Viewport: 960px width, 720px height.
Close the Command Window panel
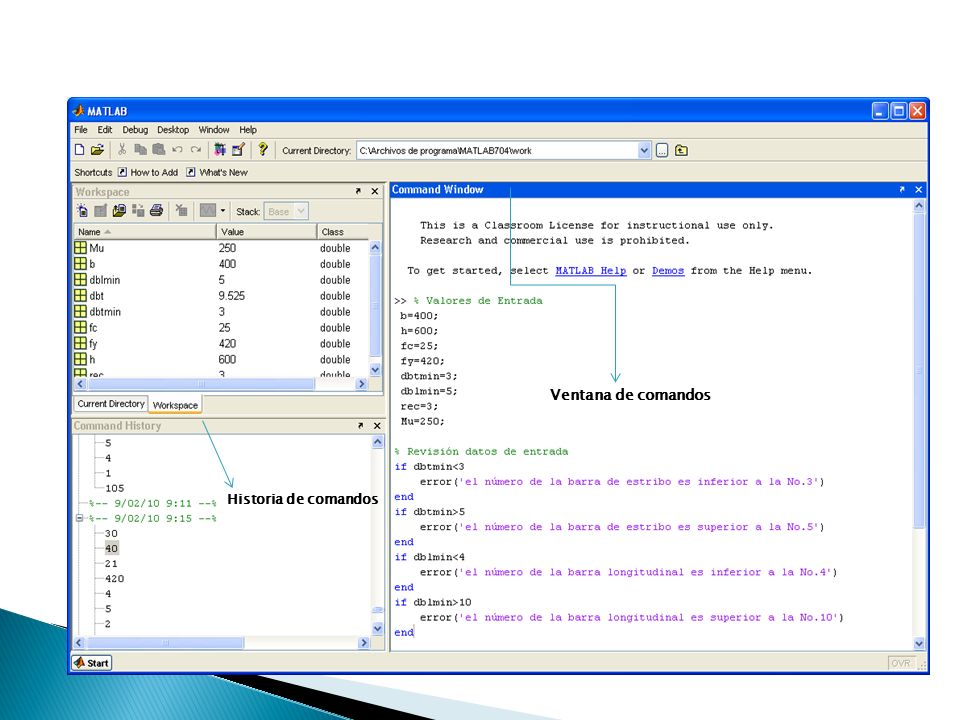pyautogui.click(x=918, y=190)
